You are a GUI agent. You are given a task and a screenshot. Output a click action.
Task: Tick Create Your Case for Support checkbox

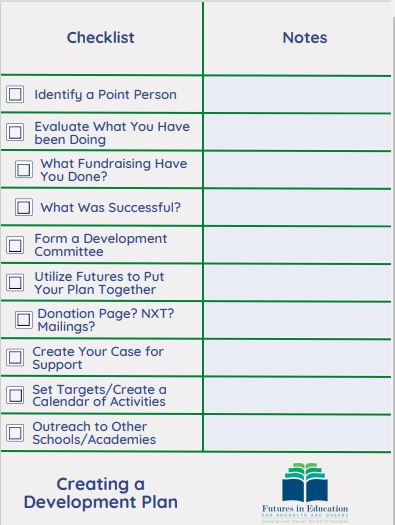pyautogui.click(x=15, y=358)
